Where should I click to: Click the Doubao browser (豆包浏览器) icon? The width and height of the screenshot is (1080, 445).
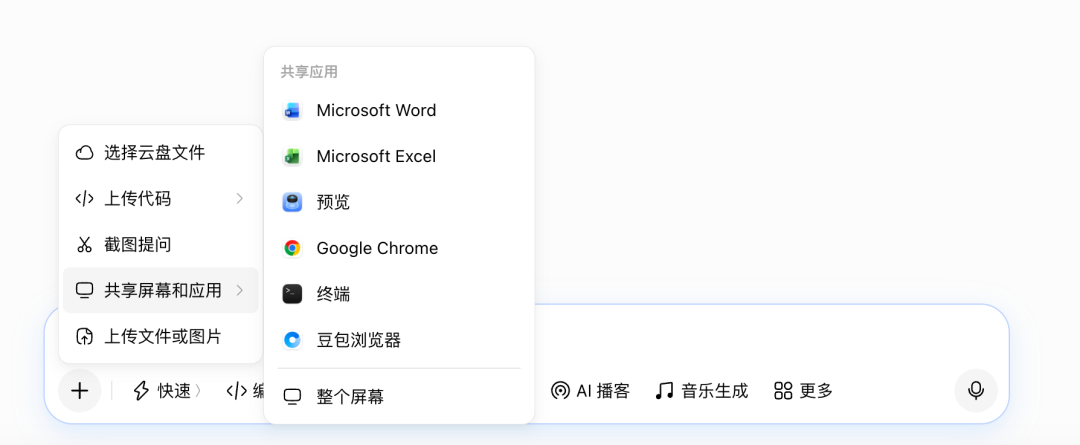pyautogui.click(x=292, y=340)
